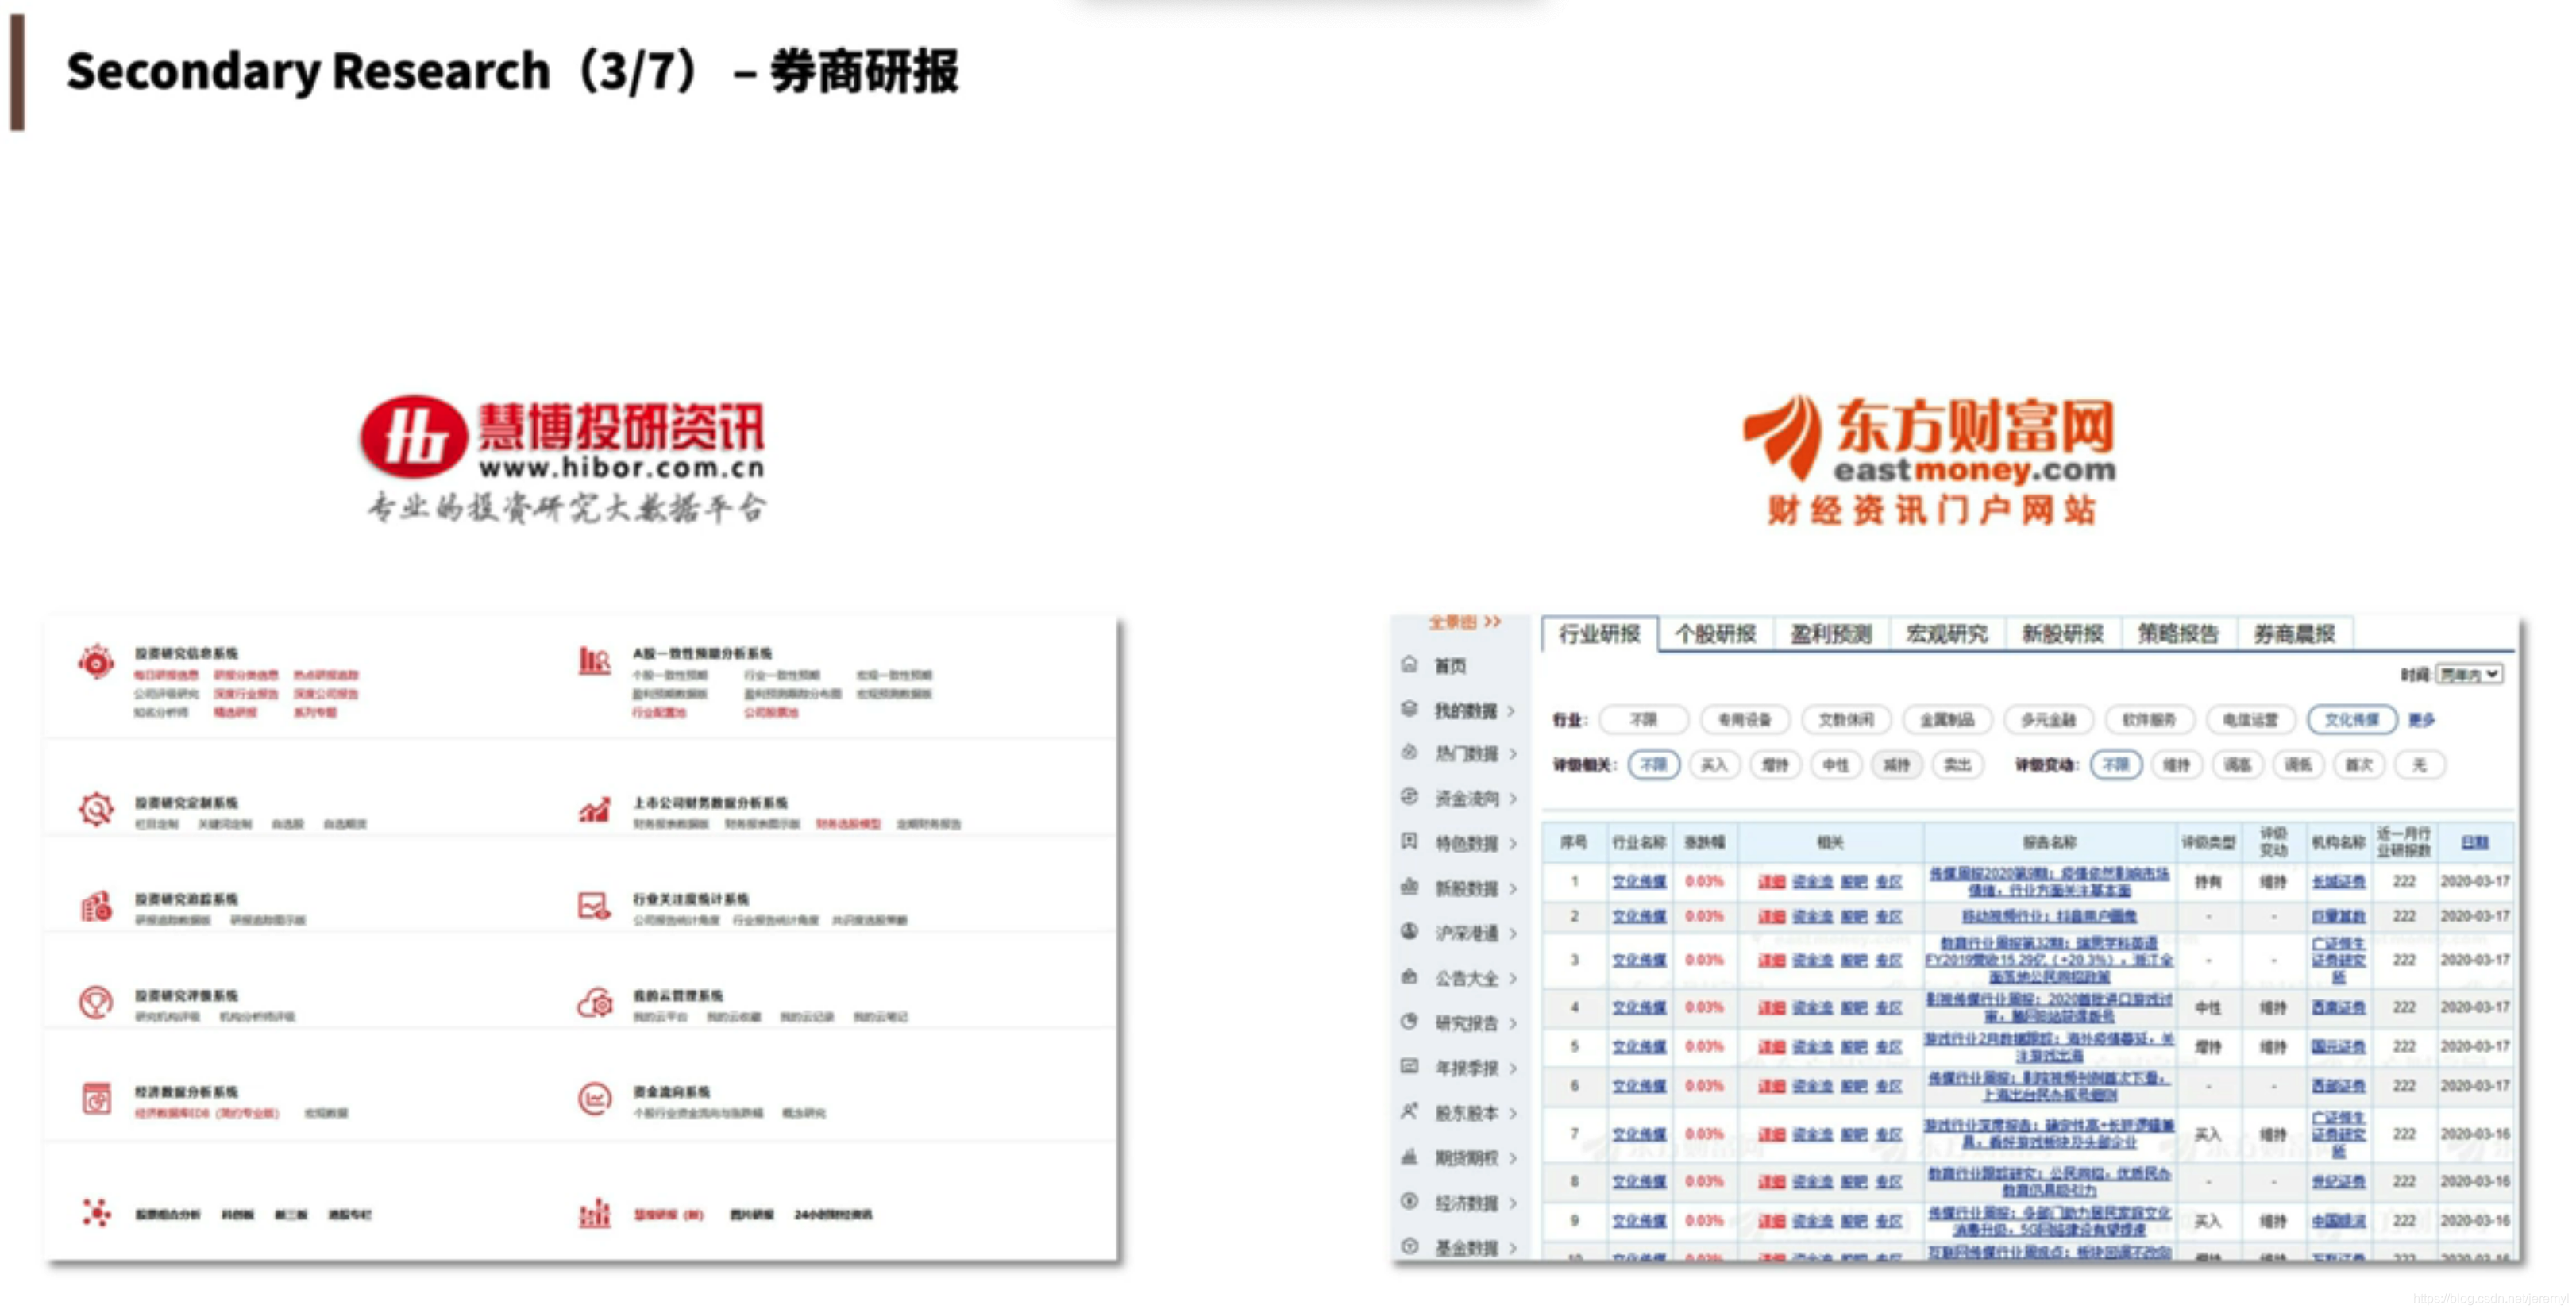Toggle the 文化传媒 industry filter chip
2576x1313 pixels.
(x=2351, y=720)
